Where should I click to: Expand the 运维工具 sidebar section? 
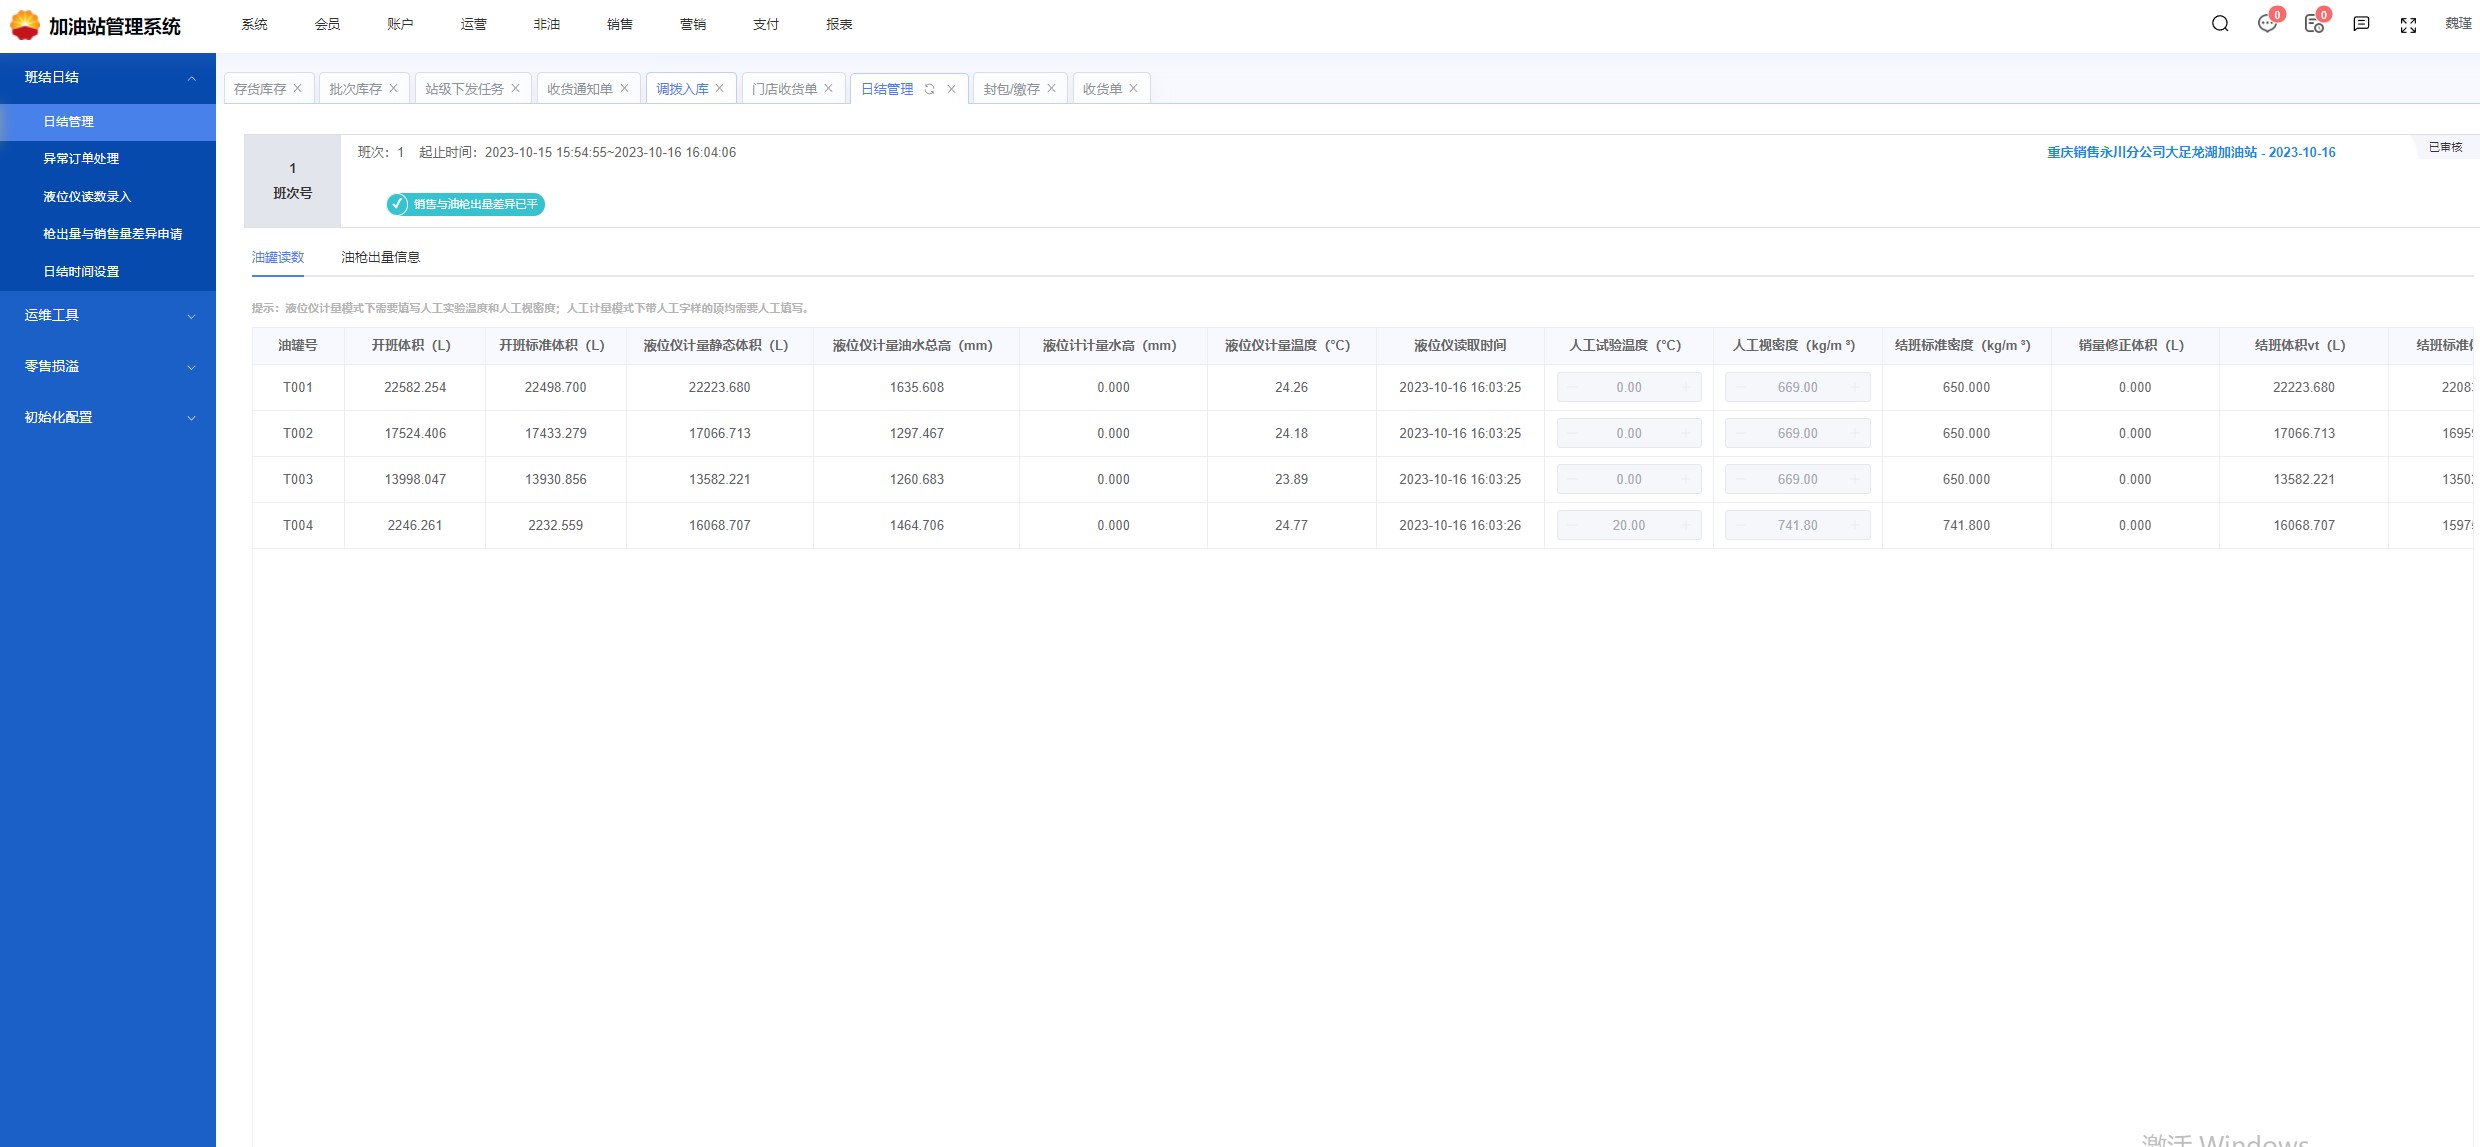(191, 316)
